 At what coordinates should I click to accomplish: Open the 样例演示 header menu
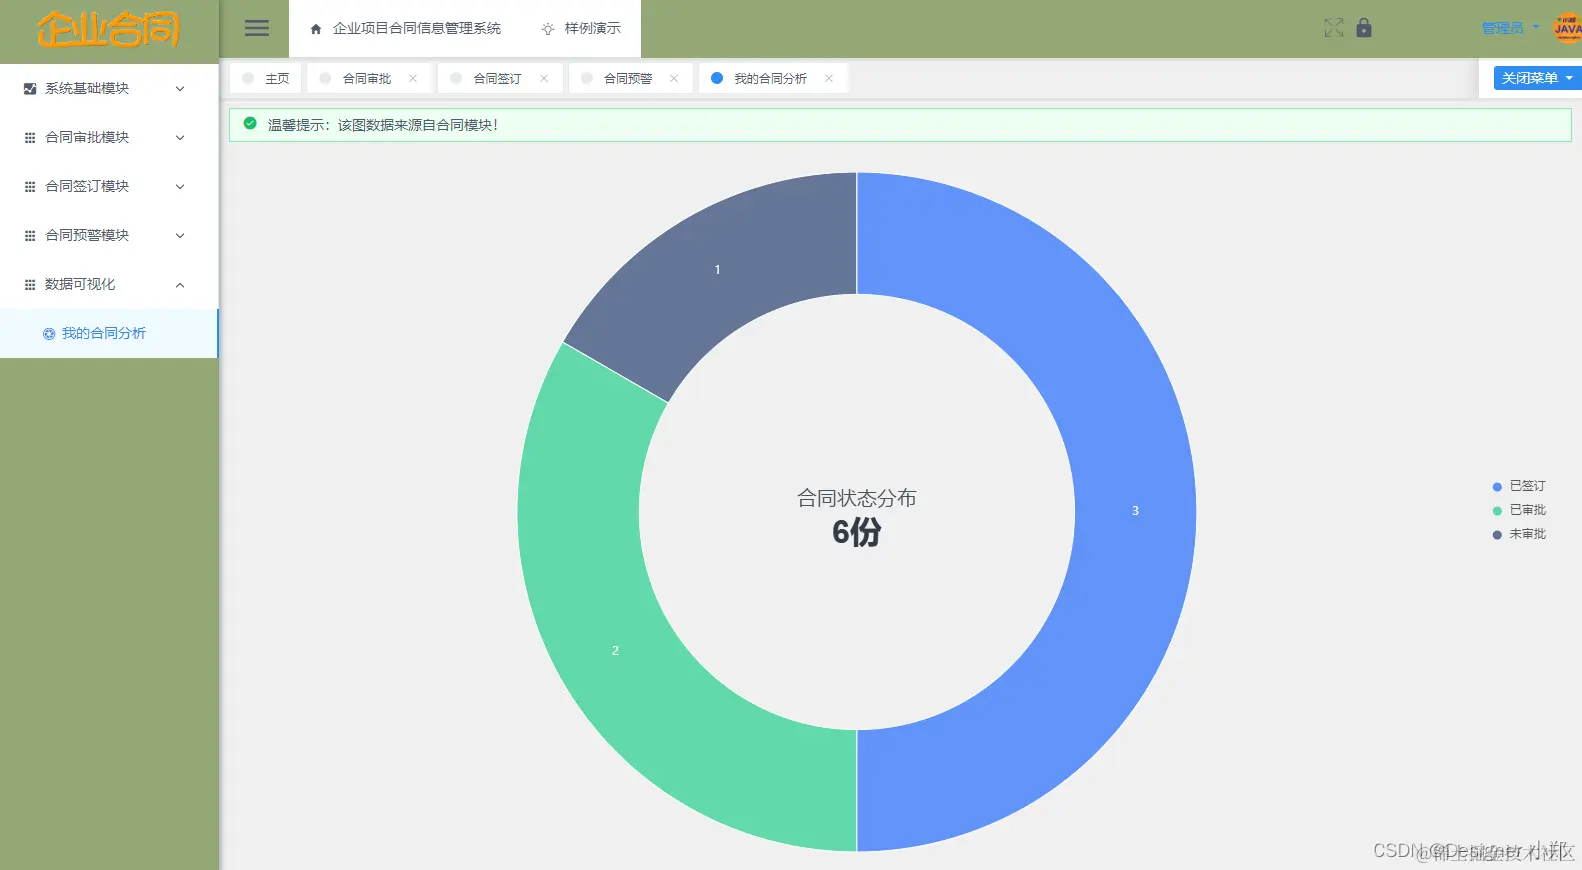point(581,29)
